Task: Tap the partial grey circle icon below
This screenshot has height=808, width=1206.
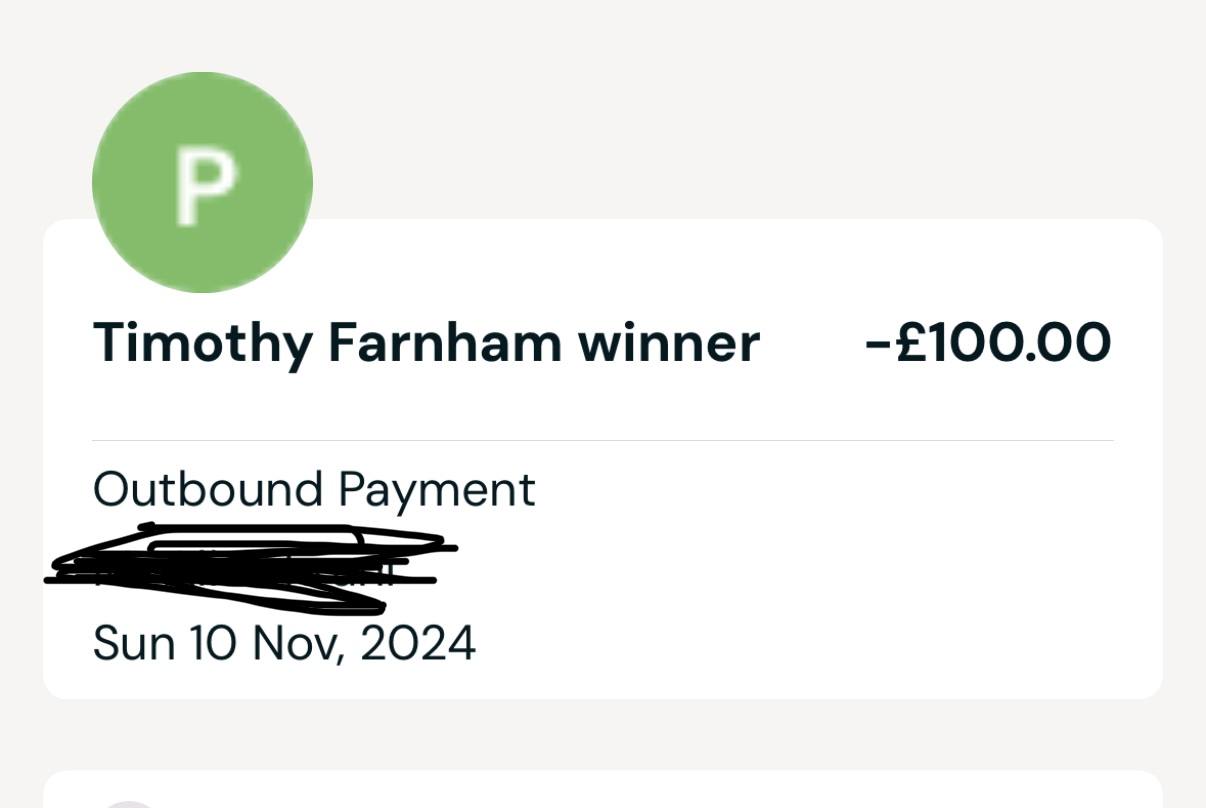Action: pos(131,804)
